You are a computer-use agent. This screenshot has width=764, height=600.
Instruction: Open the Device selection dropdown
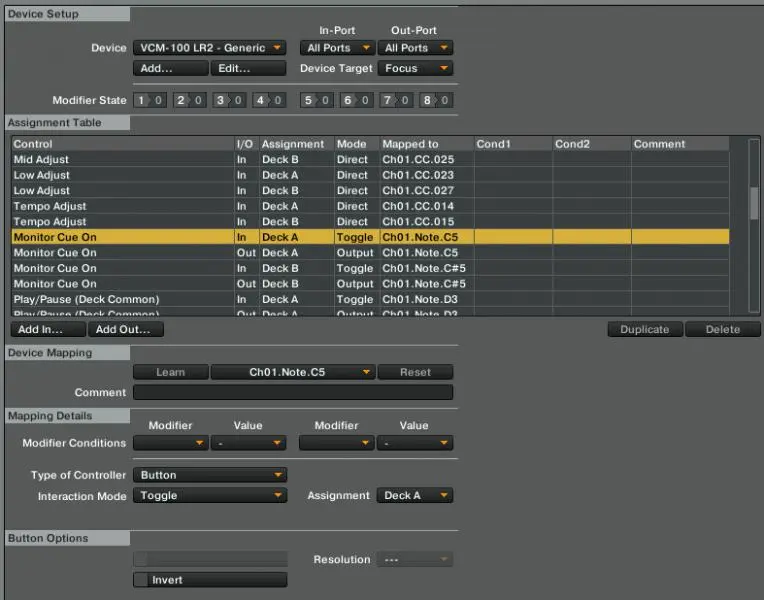coord(209,48)
